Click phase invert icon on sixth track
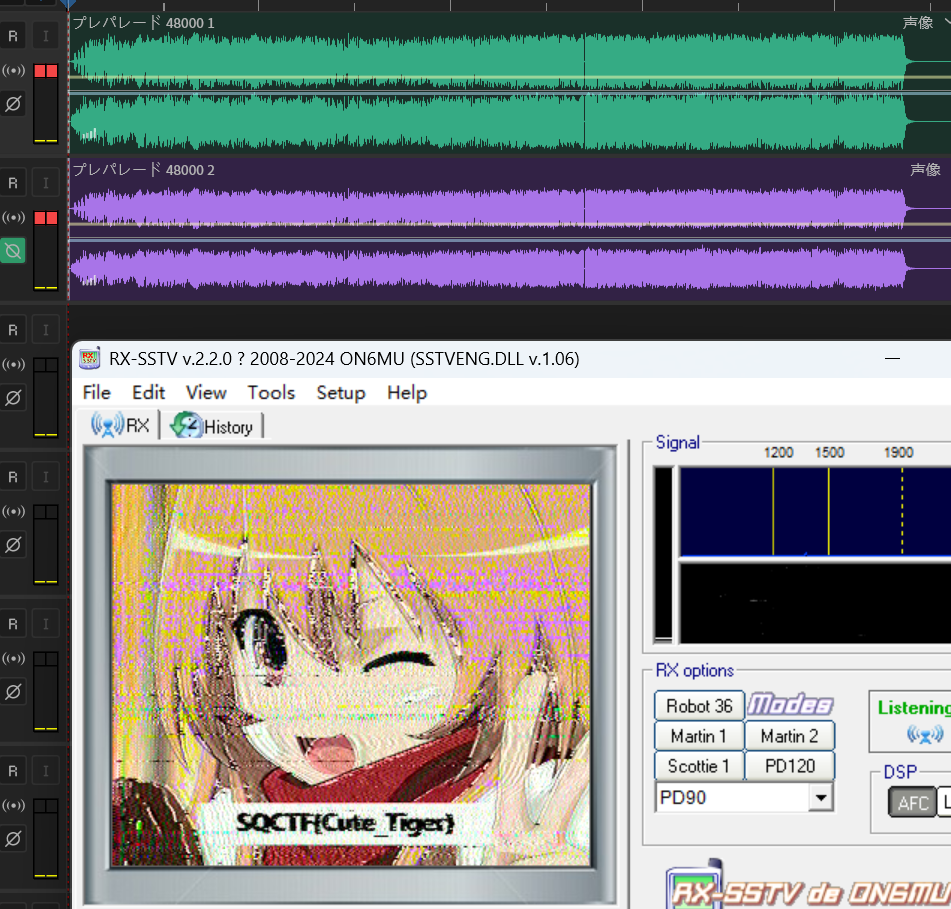 coord(13,839)
